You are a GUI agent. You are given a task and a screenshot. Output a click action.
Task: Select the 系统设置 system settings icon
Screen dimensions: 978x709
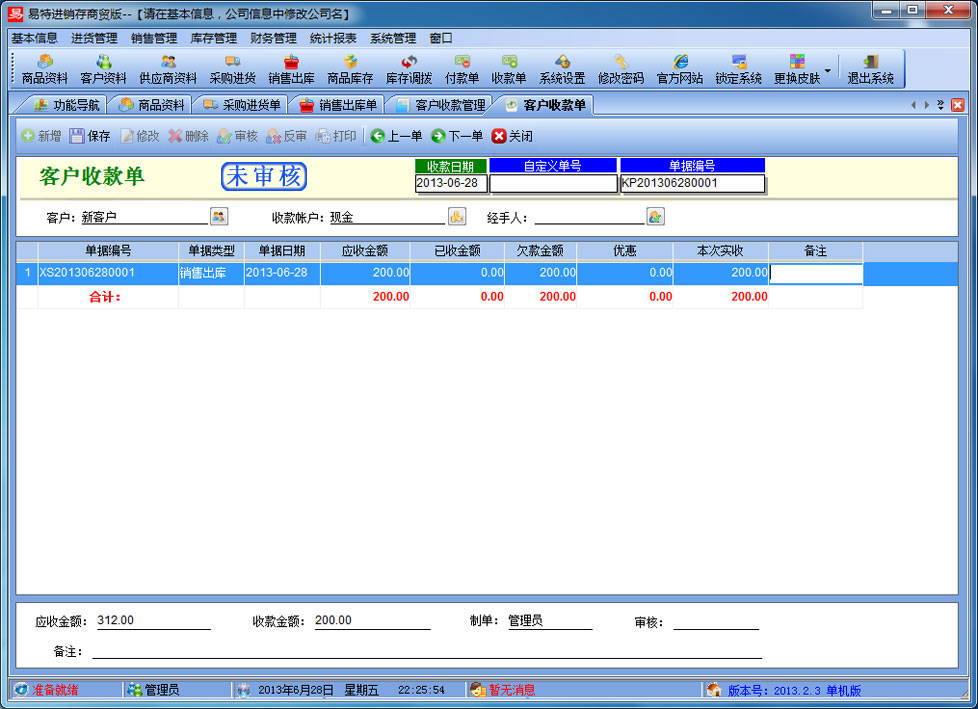click(562, 67)
